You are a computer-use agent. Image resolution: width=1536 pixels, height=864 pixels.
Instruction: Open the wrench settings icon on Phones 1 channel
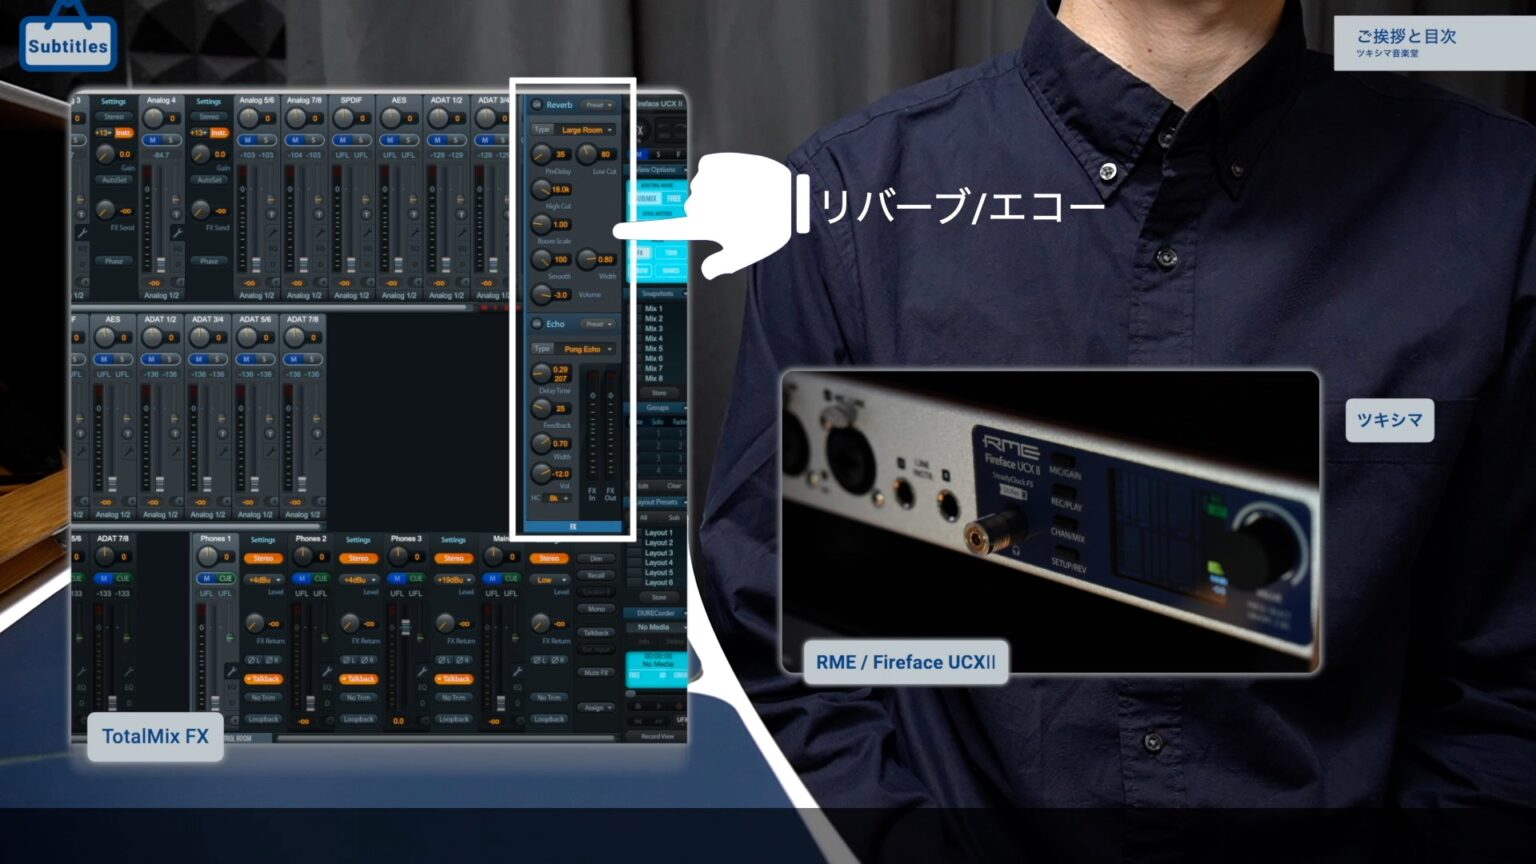[232, 671]
